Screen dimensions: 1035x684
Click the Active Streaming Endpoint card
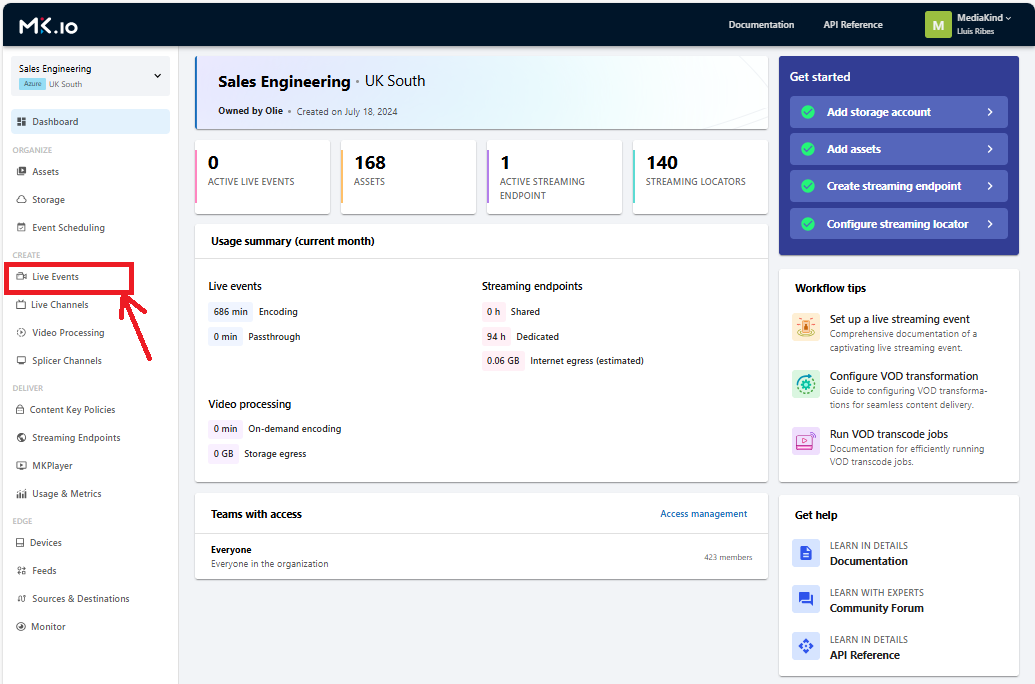pos(554,177)
